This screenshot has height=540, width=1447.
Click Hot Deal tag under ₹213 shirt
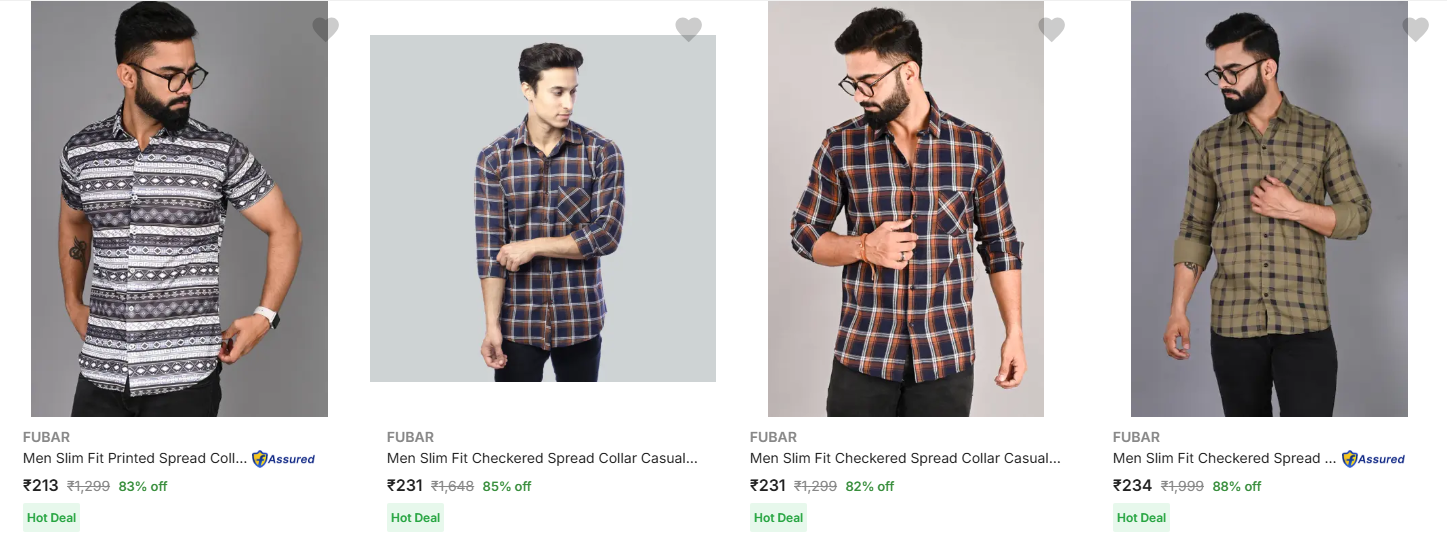(51, 517)
